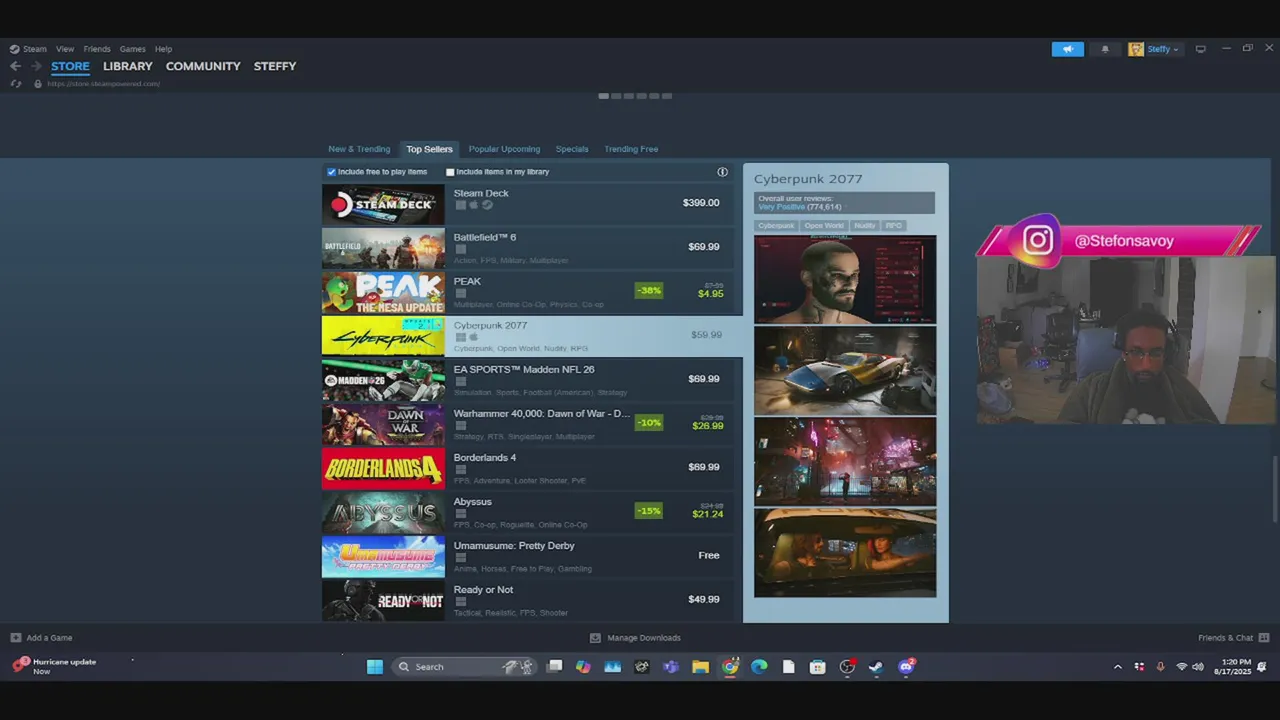Open Microsoft Store on the taskbar

[817, 667]
